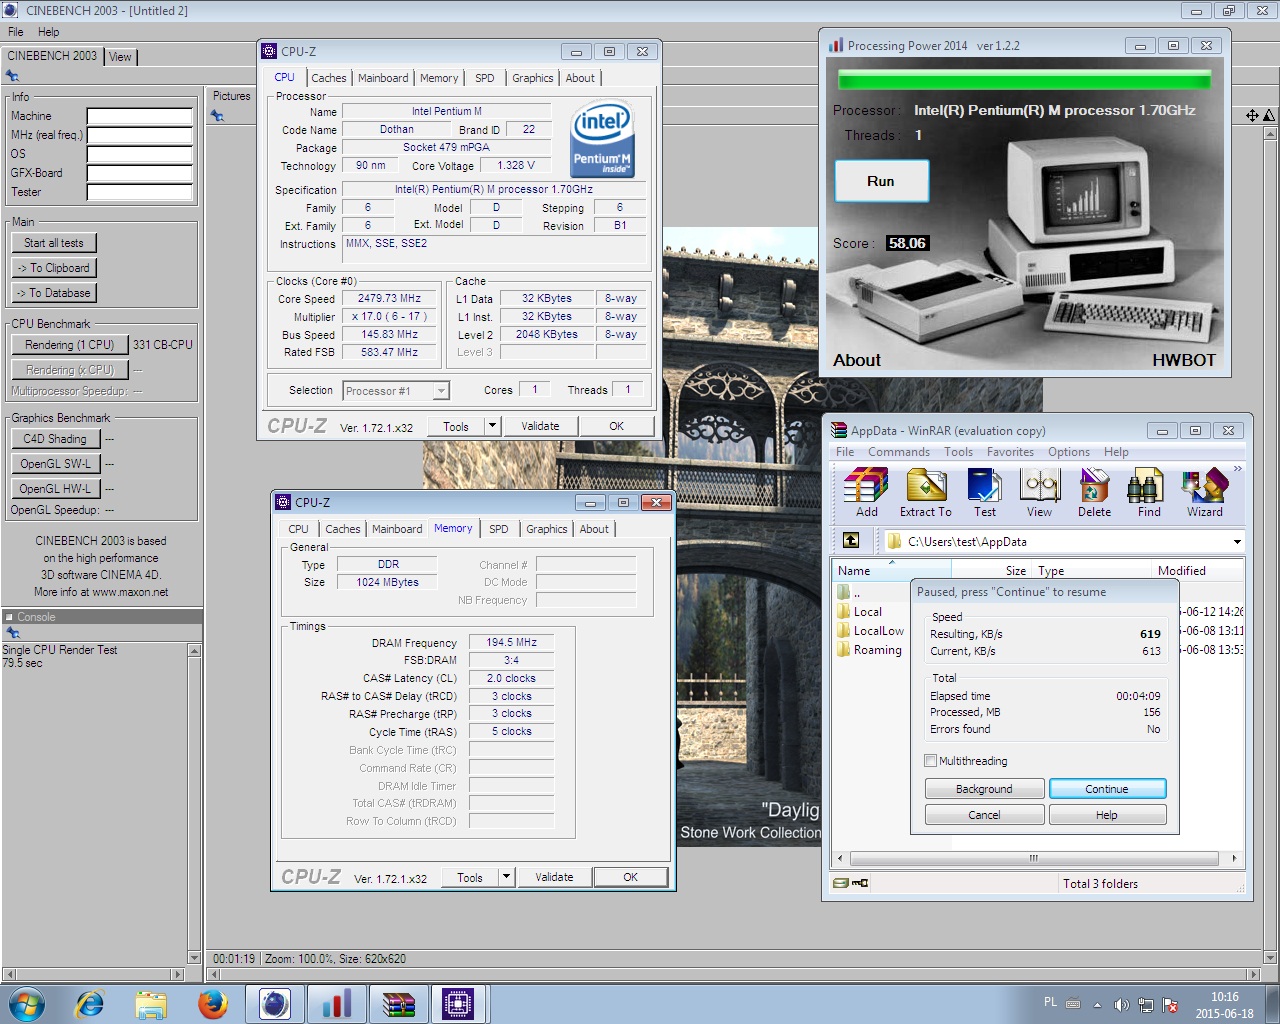Open Graphics tab in Memory window

pyautogui.click(x=547, y=529)
